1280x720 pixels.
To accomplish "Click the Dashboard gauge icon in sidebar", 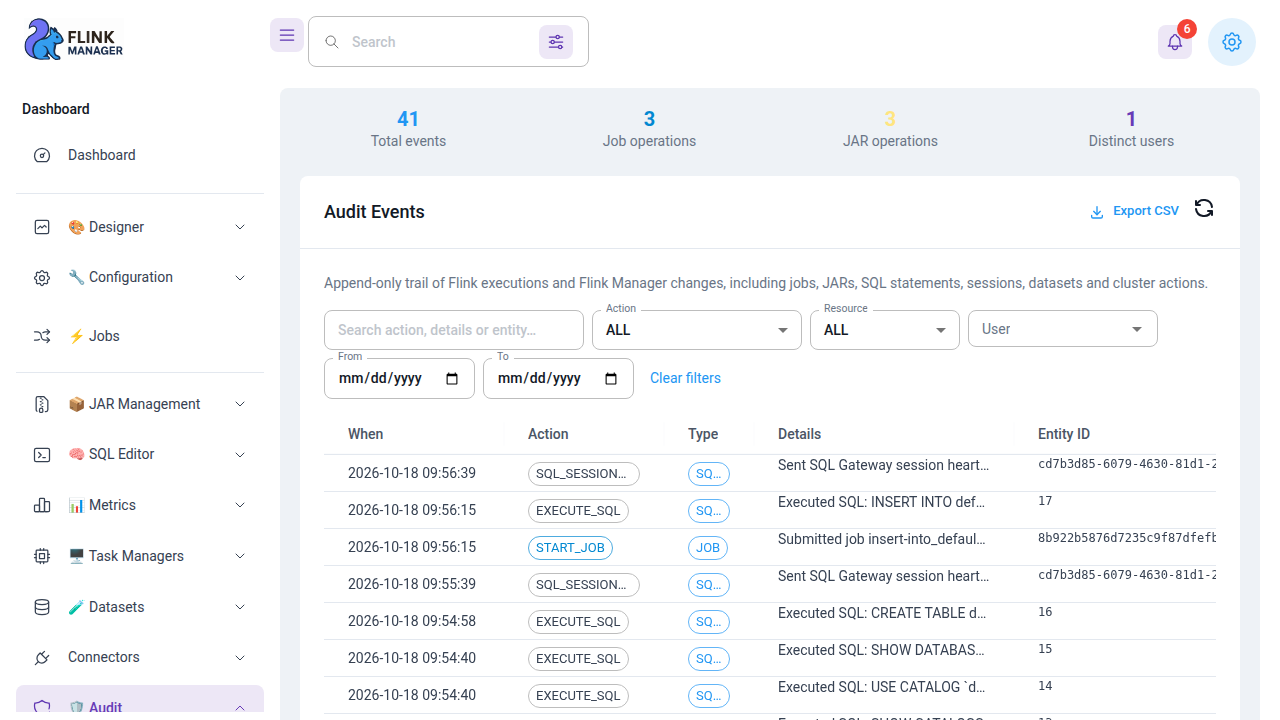I will [42, 155].
